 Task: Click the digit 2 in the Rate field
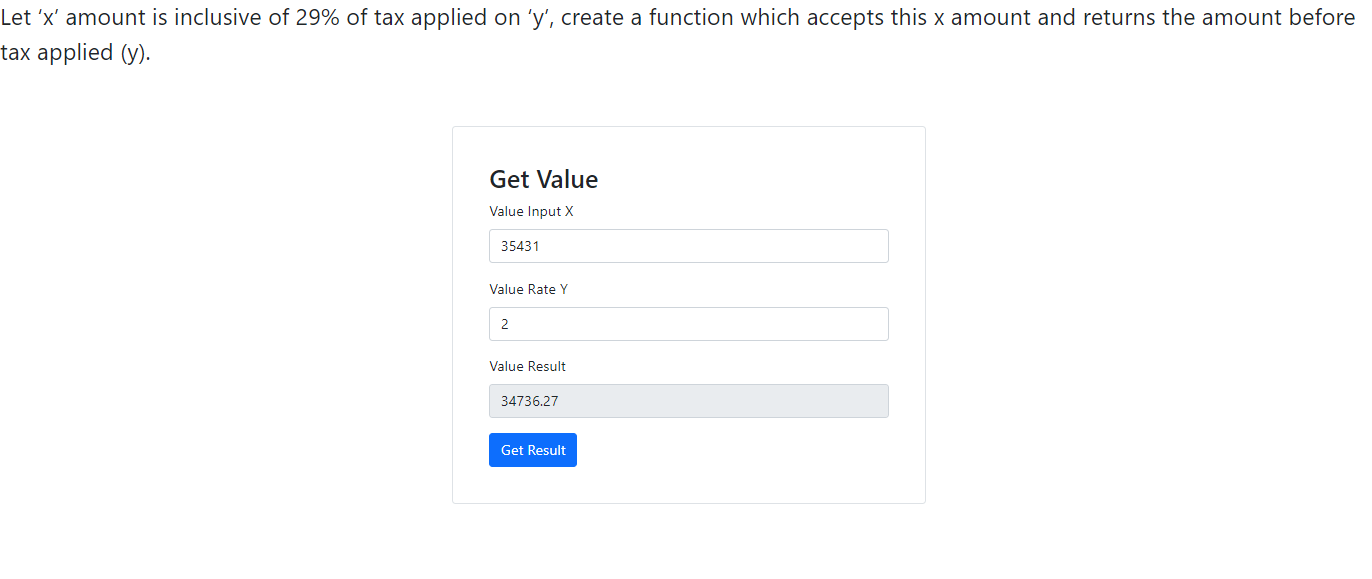[505, 324]
